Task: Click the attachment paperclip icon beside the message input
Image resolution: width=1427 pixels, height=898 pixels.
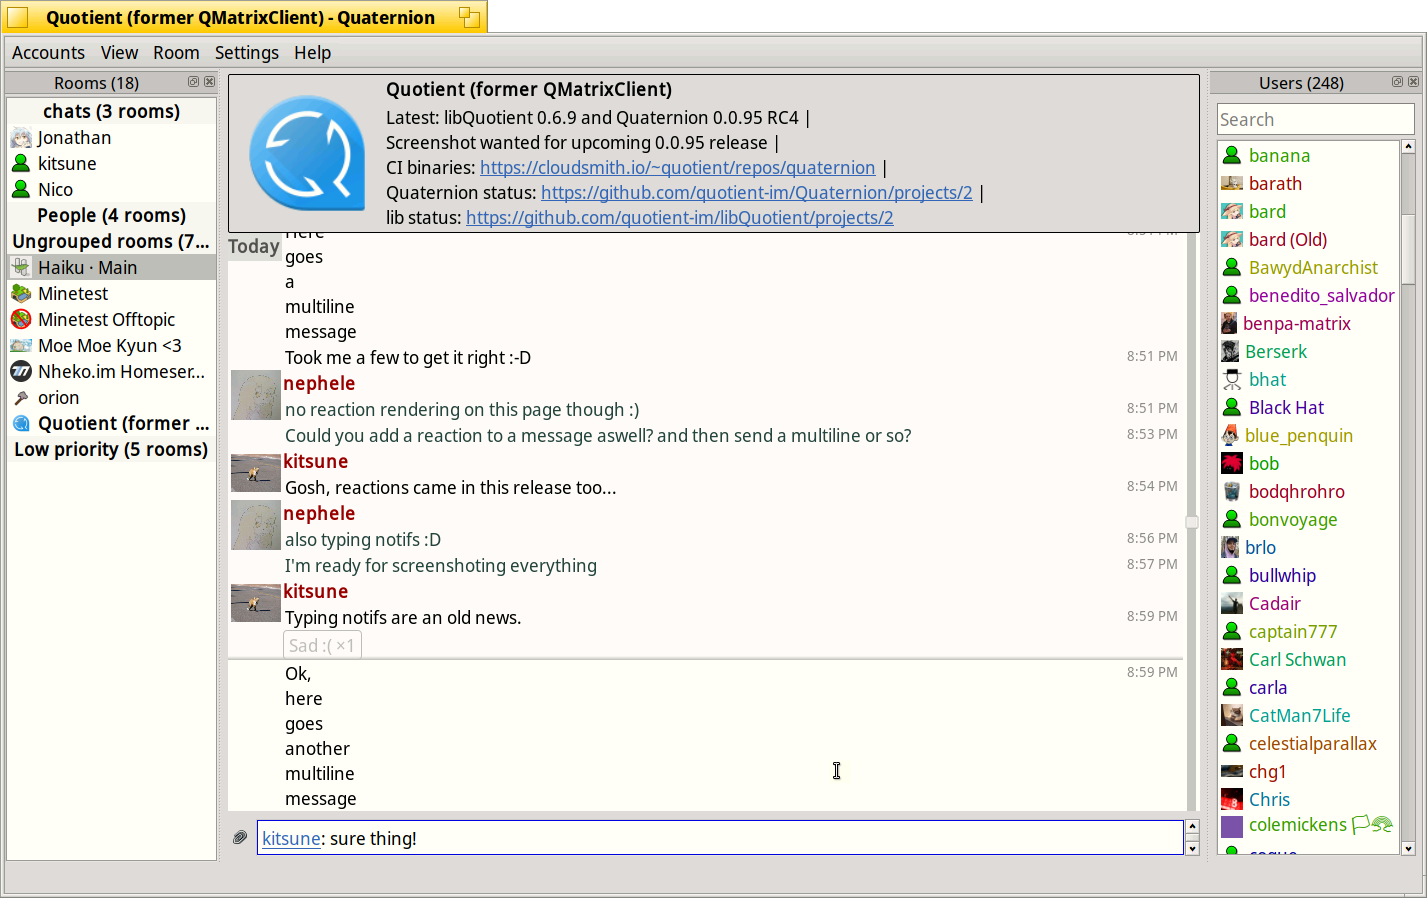Action: 240,837
